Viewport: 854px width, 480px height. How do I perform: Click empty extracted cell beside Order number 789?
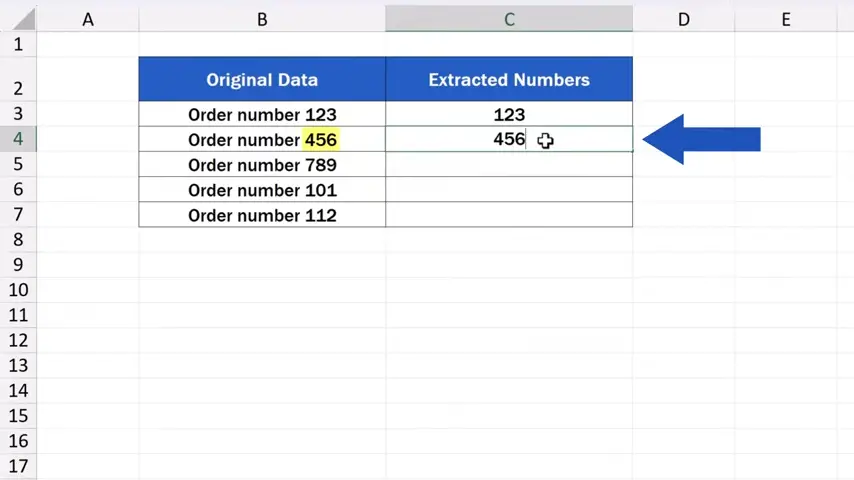[509, 165]
